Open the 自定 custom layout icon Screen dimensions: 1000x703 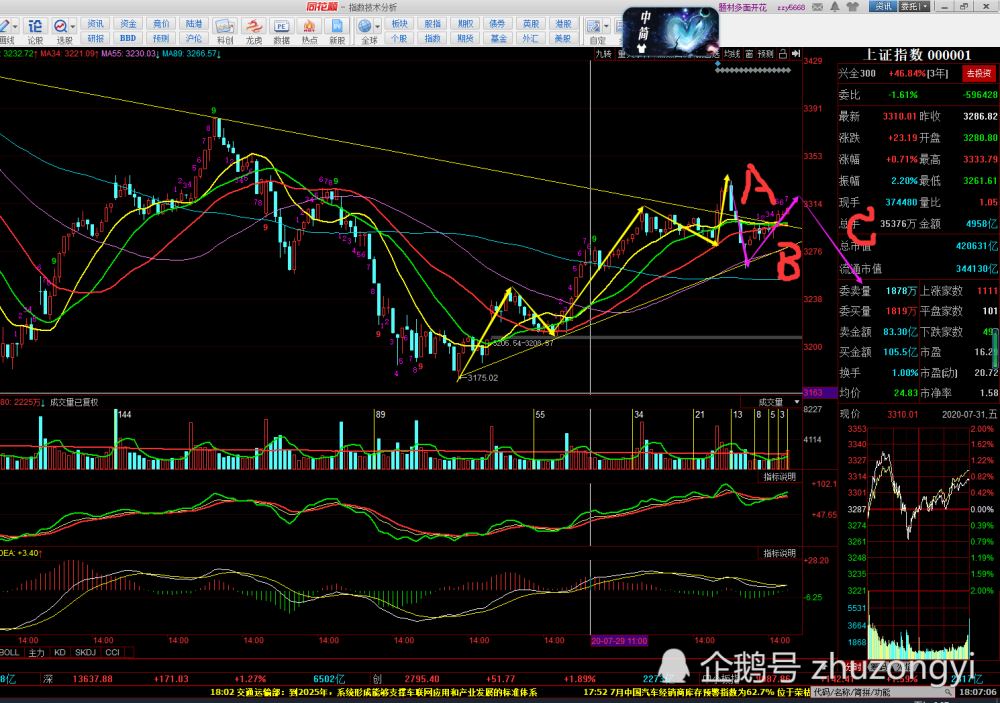[594, 26]
